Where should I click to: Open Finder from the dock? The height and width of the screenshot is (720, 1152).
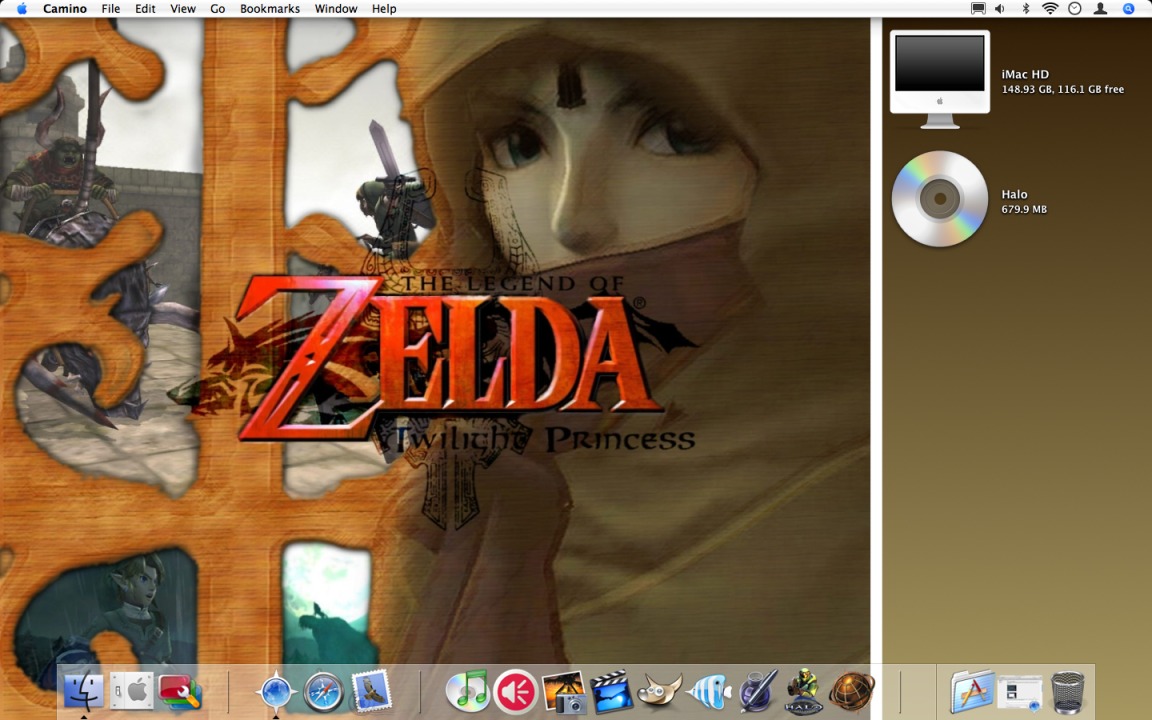click(x=84, y=691)
